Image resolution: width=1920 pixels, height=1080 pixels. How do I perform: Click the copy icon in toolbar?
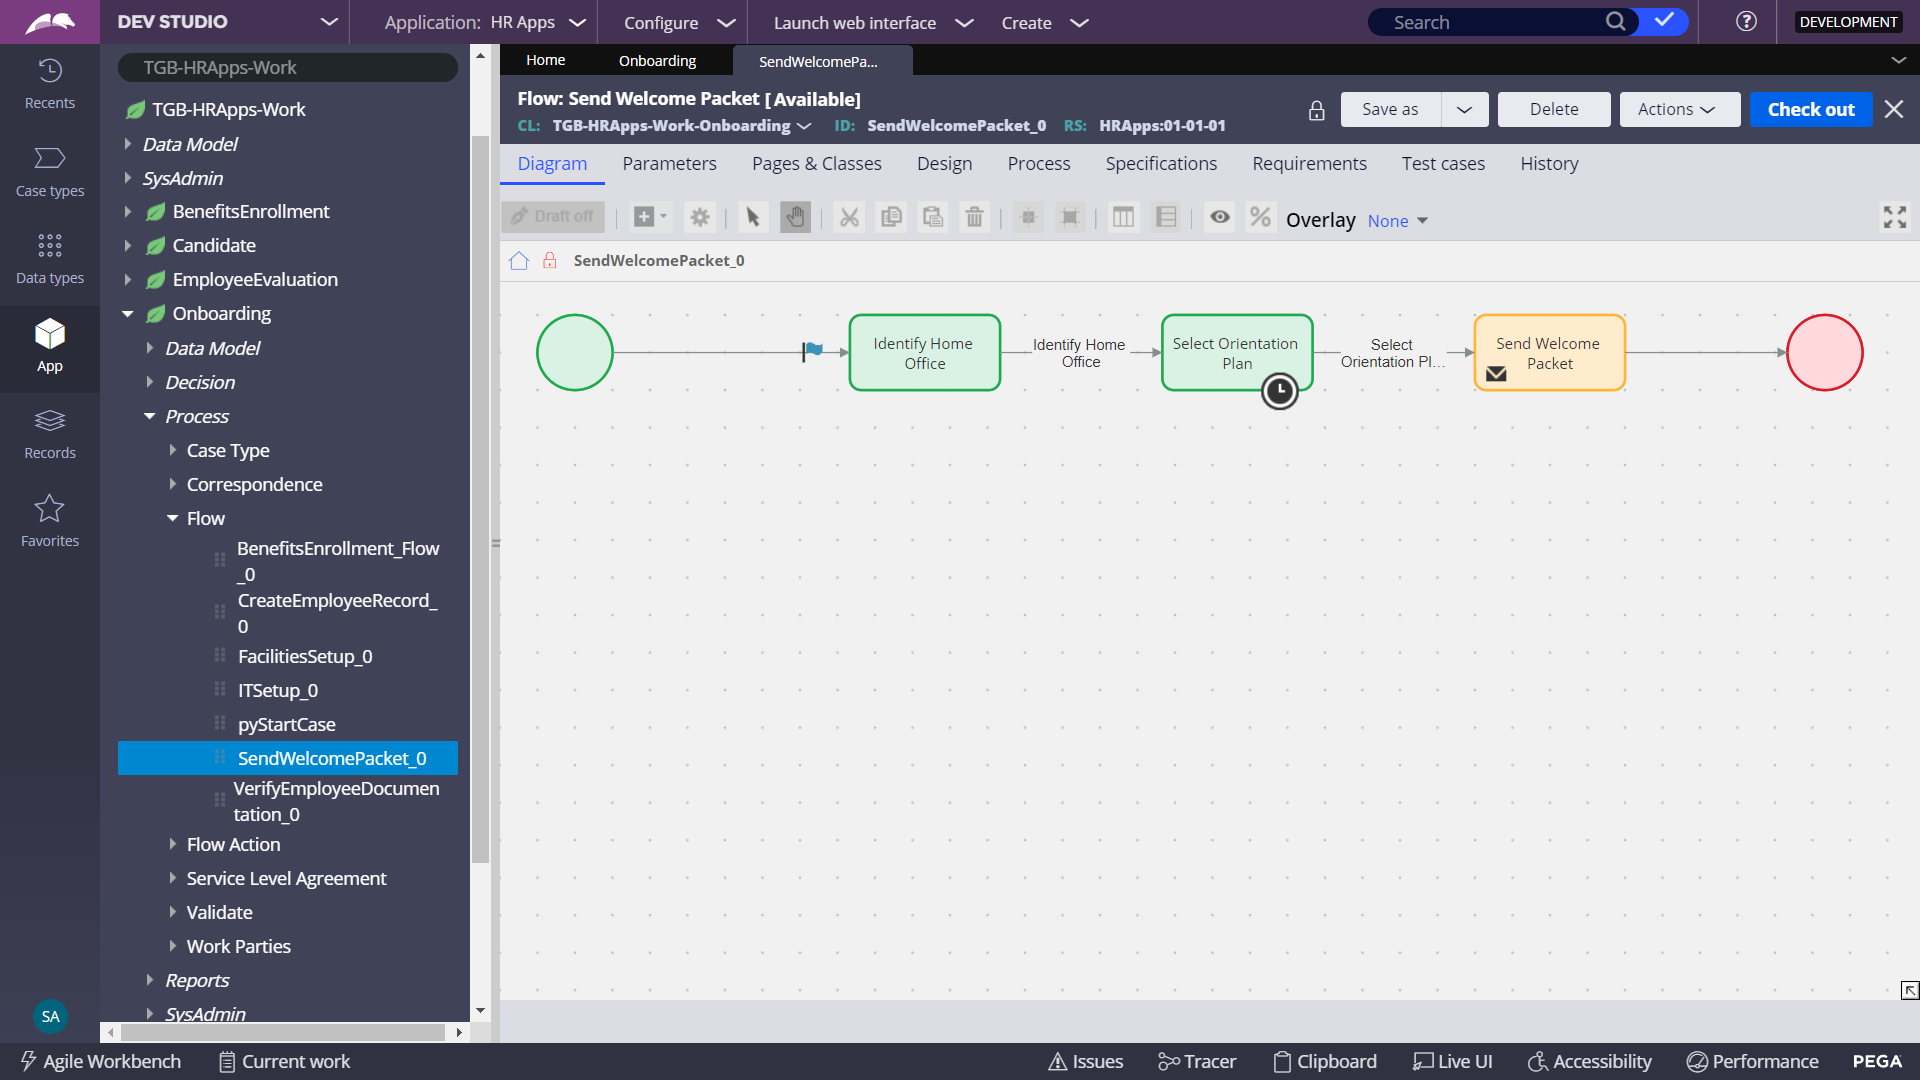point(891,217)
